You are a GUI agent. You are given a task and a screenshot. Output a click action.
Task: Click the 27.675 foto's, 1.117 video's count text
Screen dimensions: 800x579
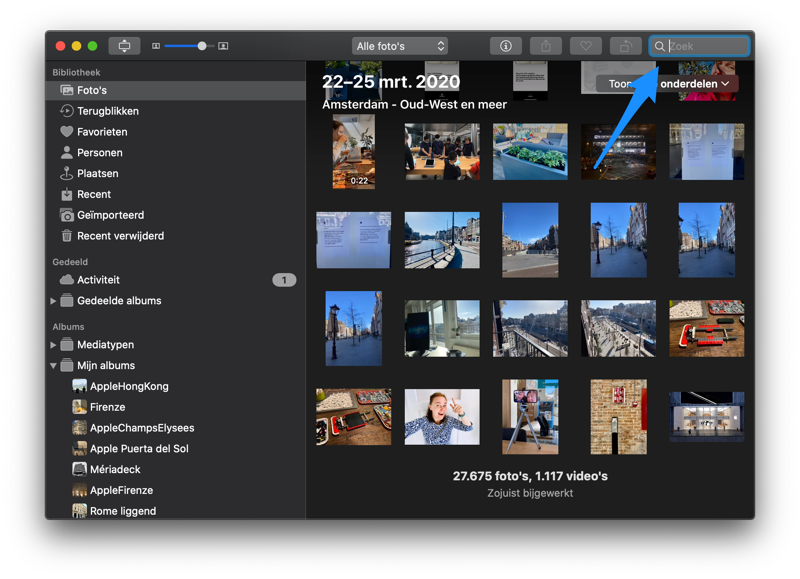[530, 476]
